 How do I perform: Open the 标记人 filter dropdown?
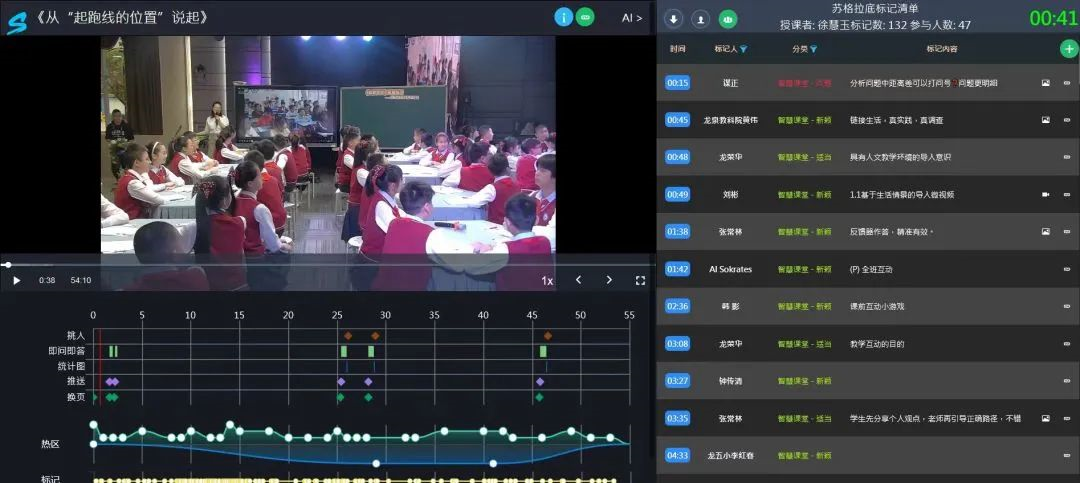[x=743, y=49]
